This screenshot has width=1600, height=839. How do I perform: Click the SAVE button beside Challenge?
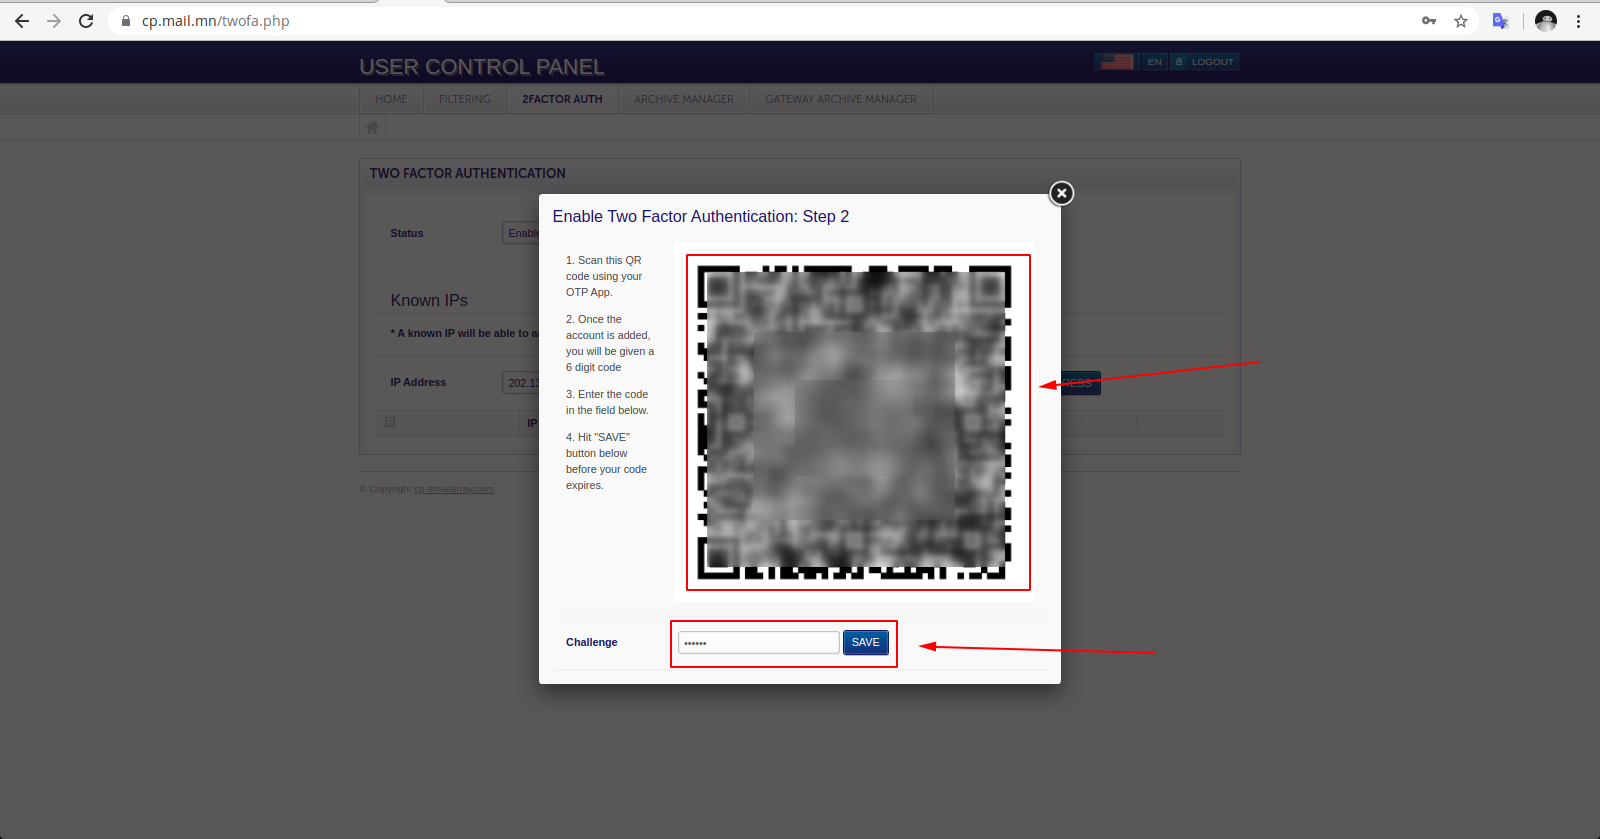pyautogui.click(x=866, y=643)
